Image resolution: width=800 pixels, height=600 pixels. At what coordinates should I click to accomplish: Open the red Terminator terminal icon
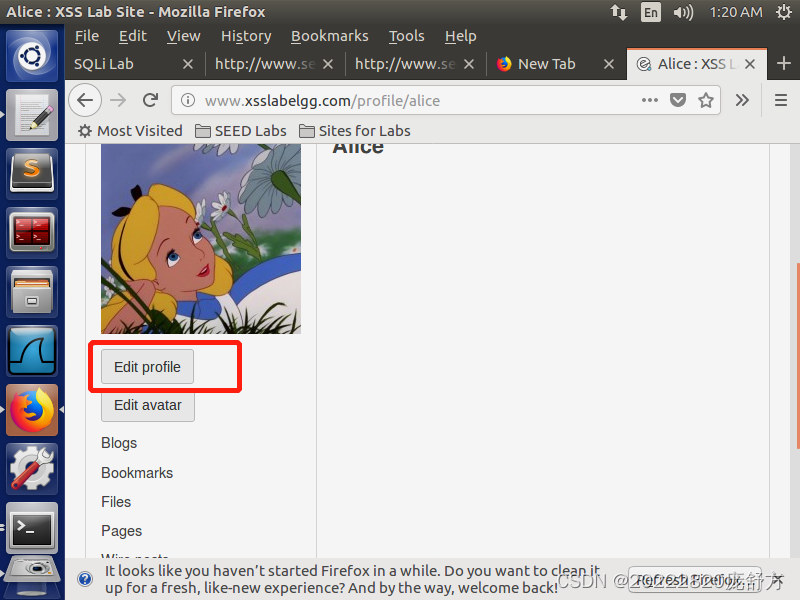point(32,233)
